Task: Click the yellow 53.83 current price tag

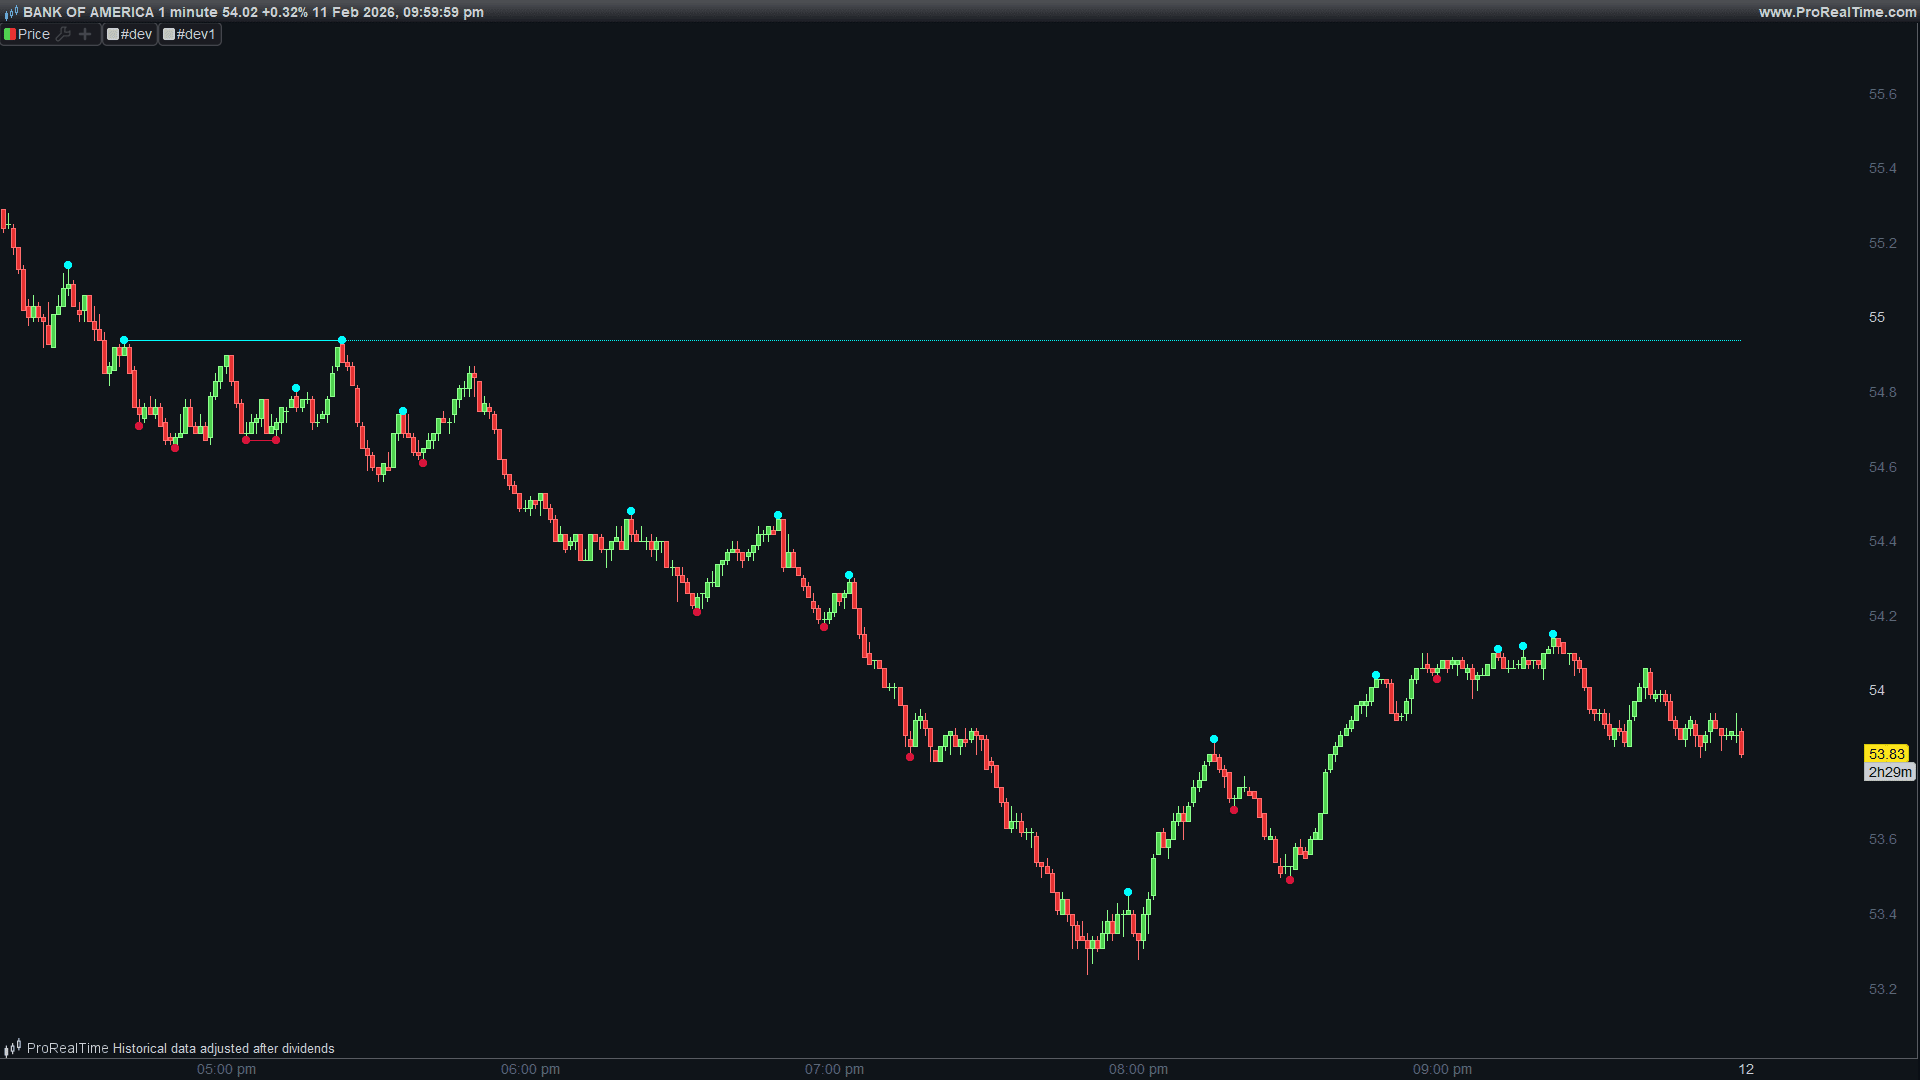Action: pos(1886,754)
